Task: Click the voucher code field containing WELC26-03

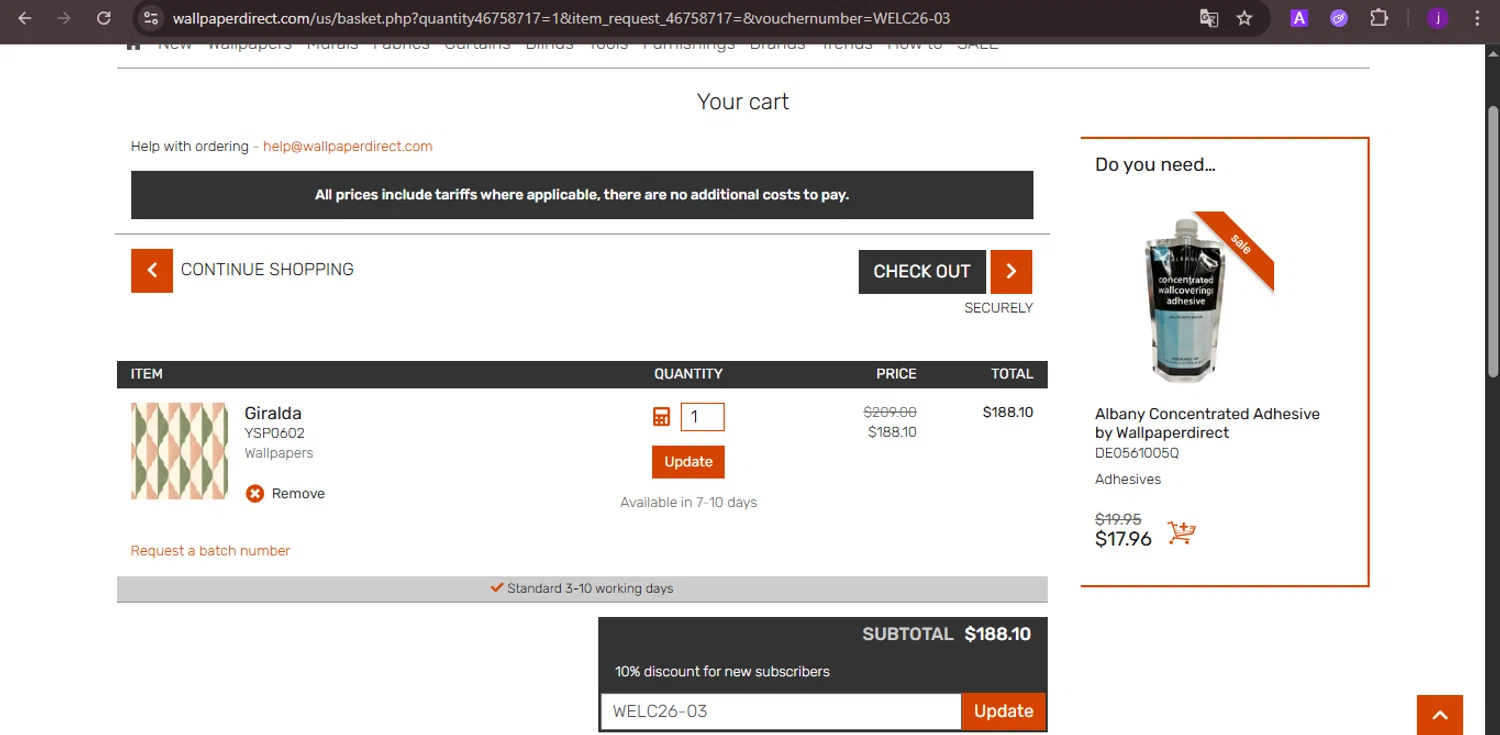Action: [x=781, y=711]
